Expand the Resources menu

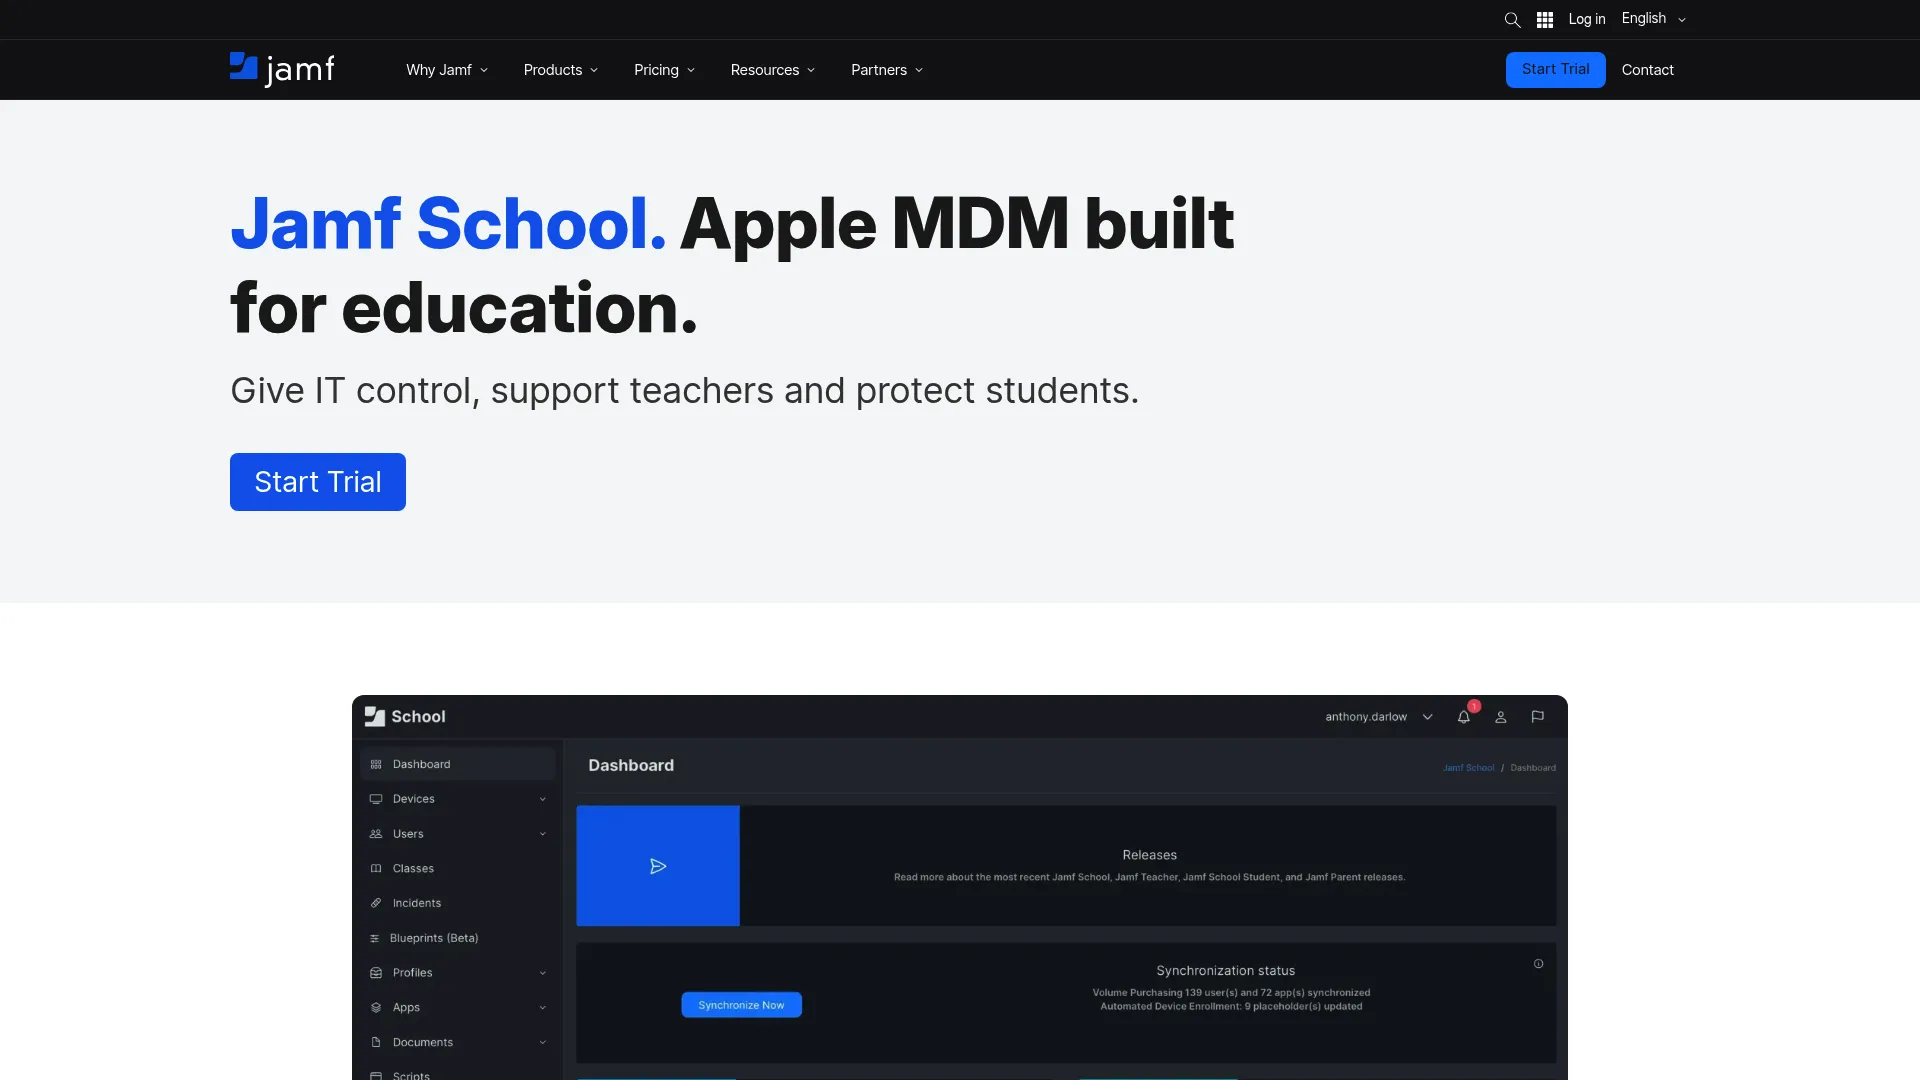(x=773, y=70)
